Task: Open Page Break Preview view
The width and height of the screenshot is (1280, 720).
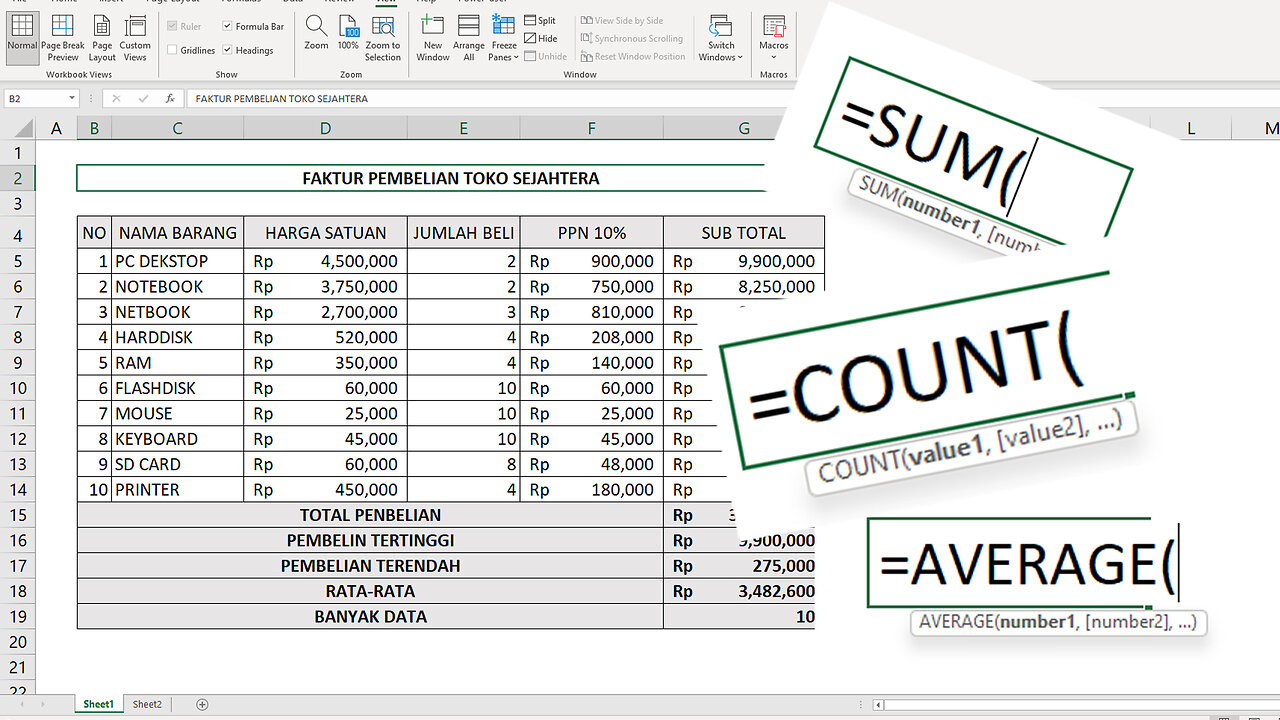Action: 63,38
